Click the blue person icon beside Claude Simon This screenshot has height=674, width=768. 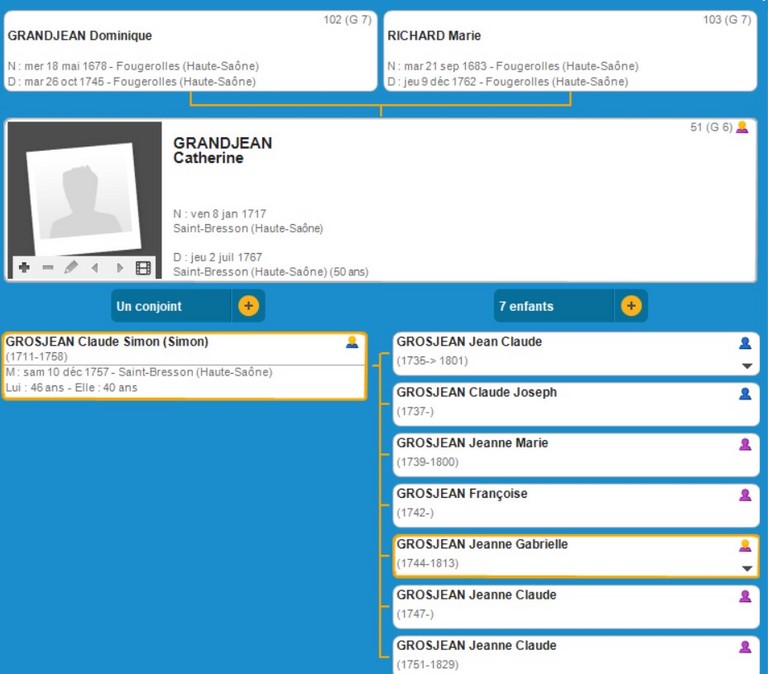(x=351, y=342)
